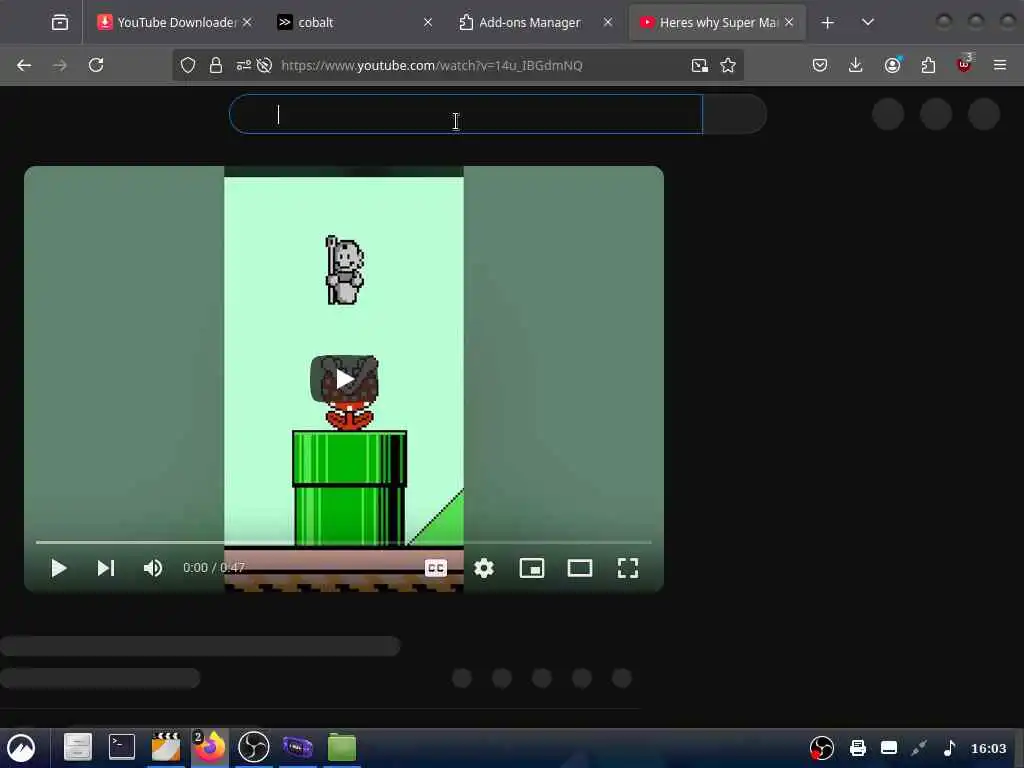The image size is (1024, 768).
Task: Bookmark this page with star
Action: pyautogui.click(x=728, y=65)
